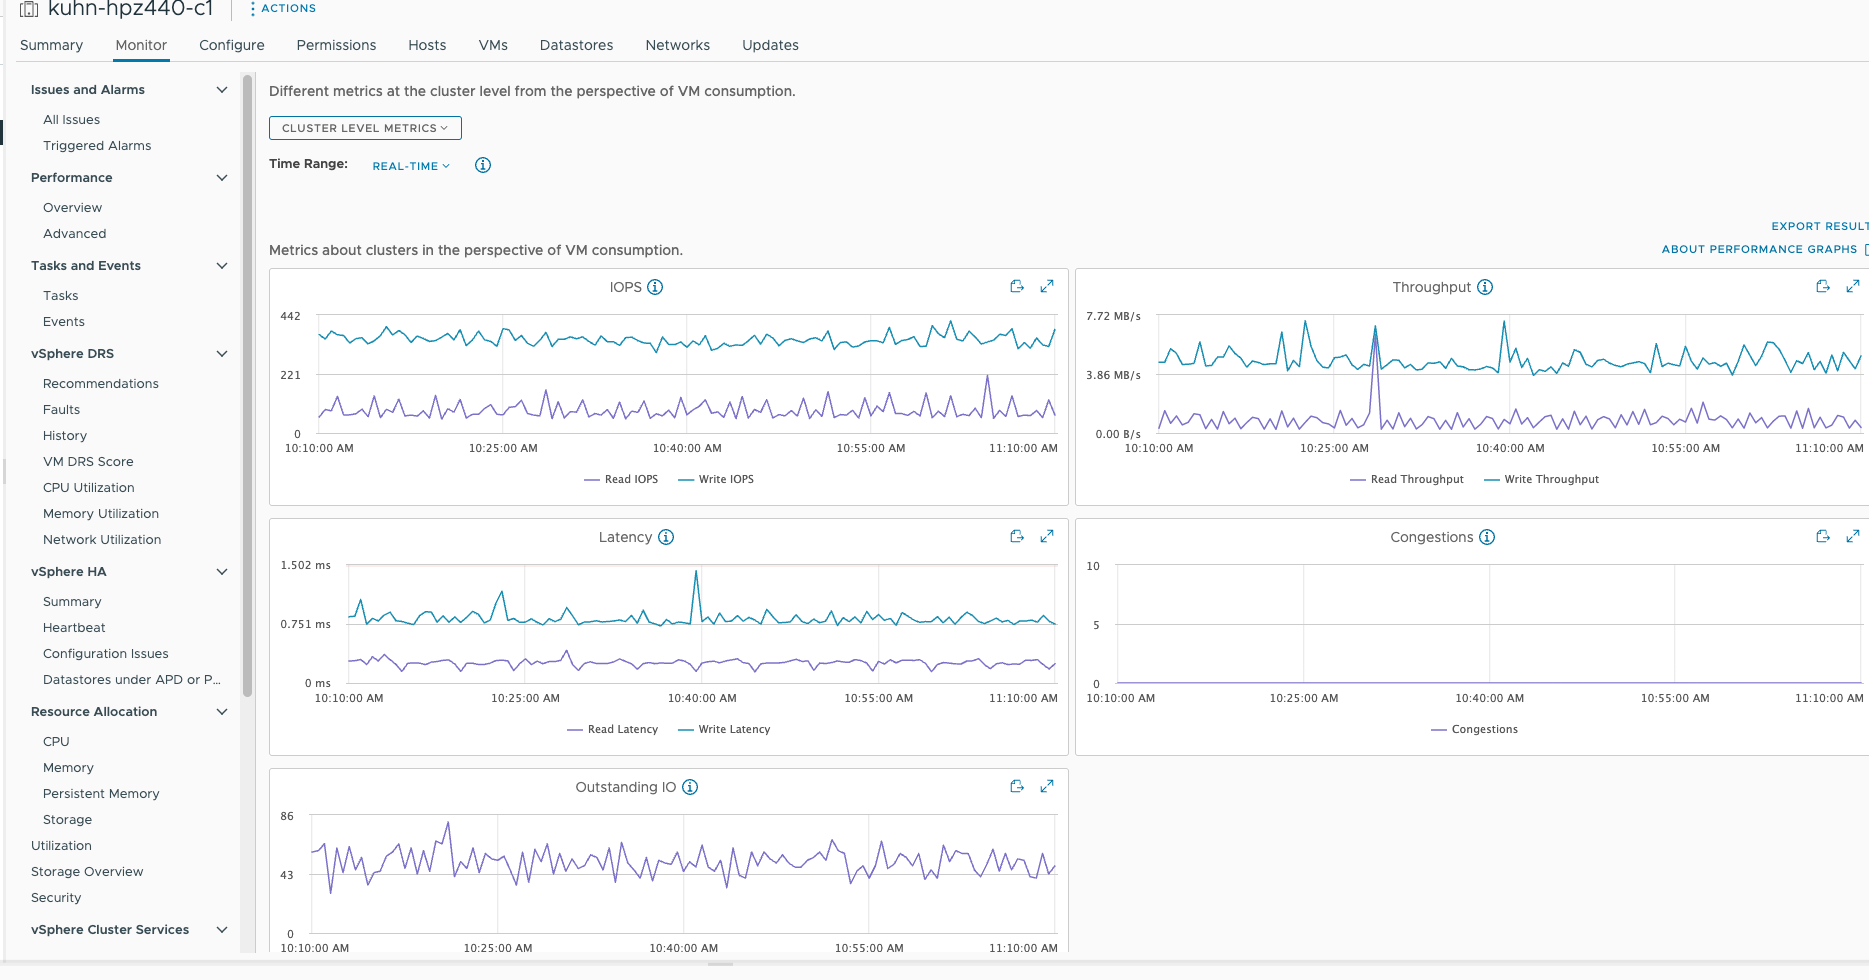Collapse the Performance section
1869x980 pixels.
click(x=222, y=178)
